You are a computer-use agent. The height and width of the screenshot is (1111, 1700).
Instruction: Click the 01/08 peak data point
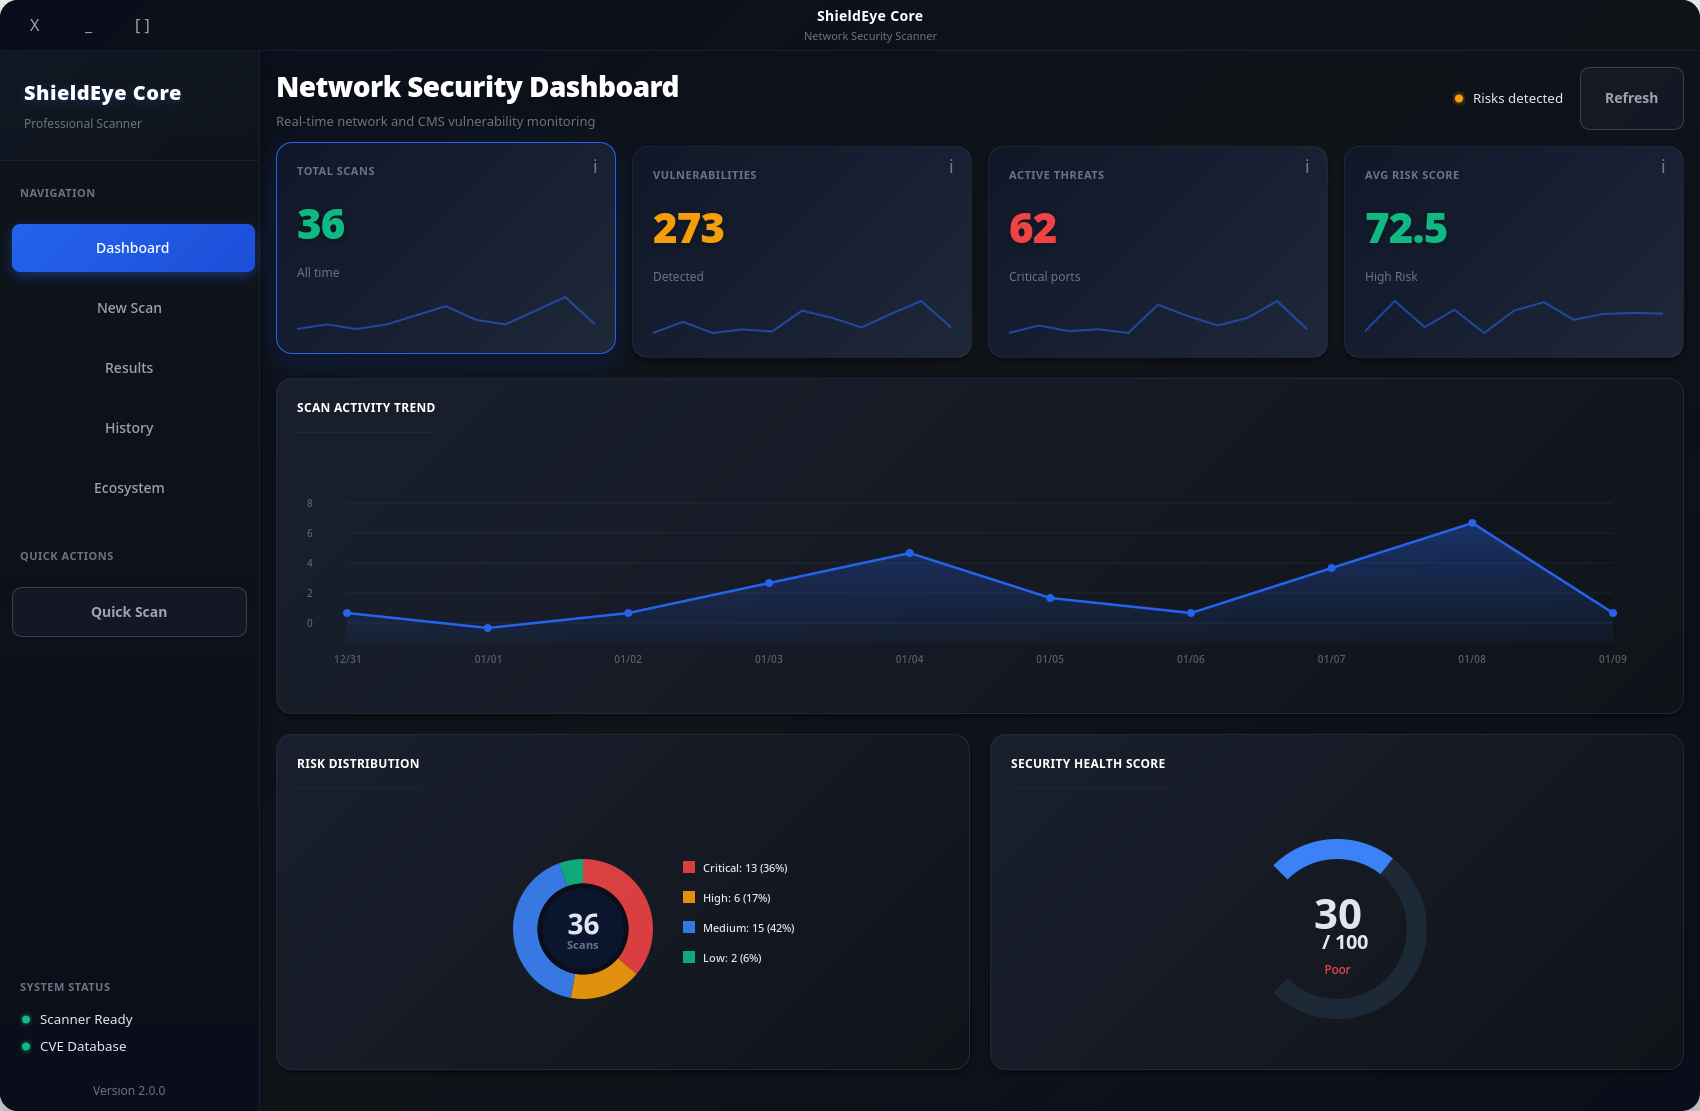click(1472, 523)
